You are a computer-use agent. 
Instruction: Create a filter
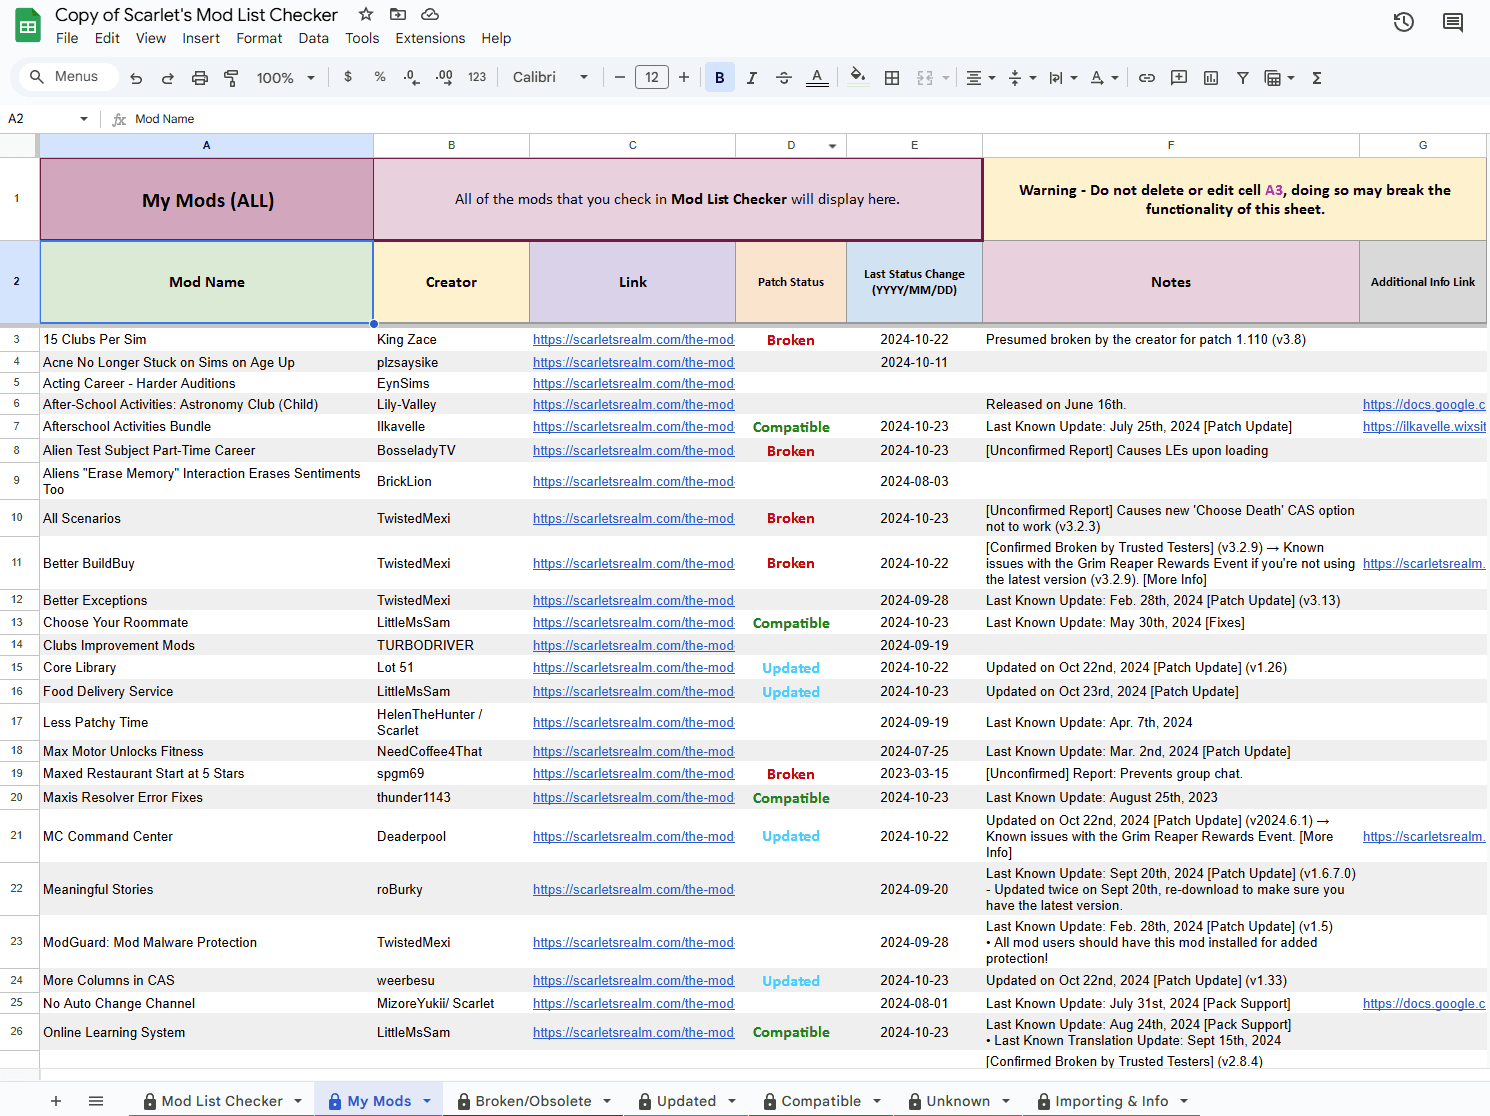pyautogui.click(x=1243, y=77)
